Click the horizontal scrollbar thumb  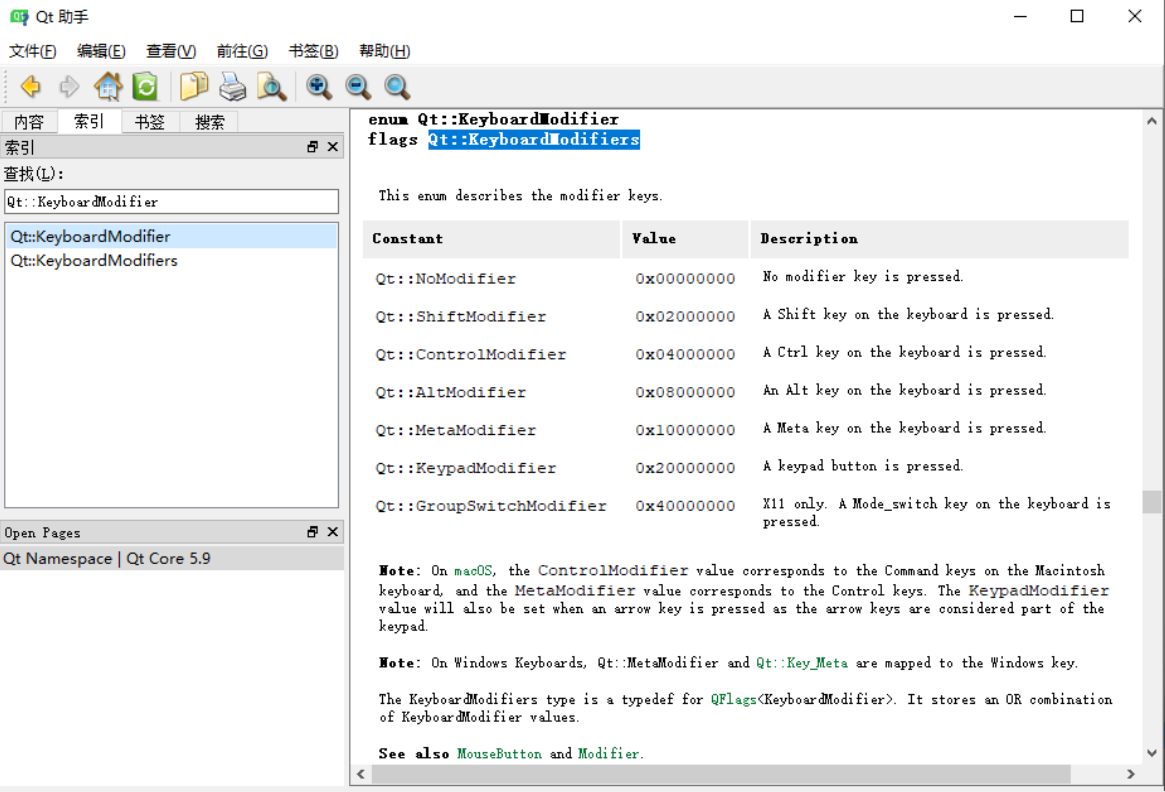(721, 774)
